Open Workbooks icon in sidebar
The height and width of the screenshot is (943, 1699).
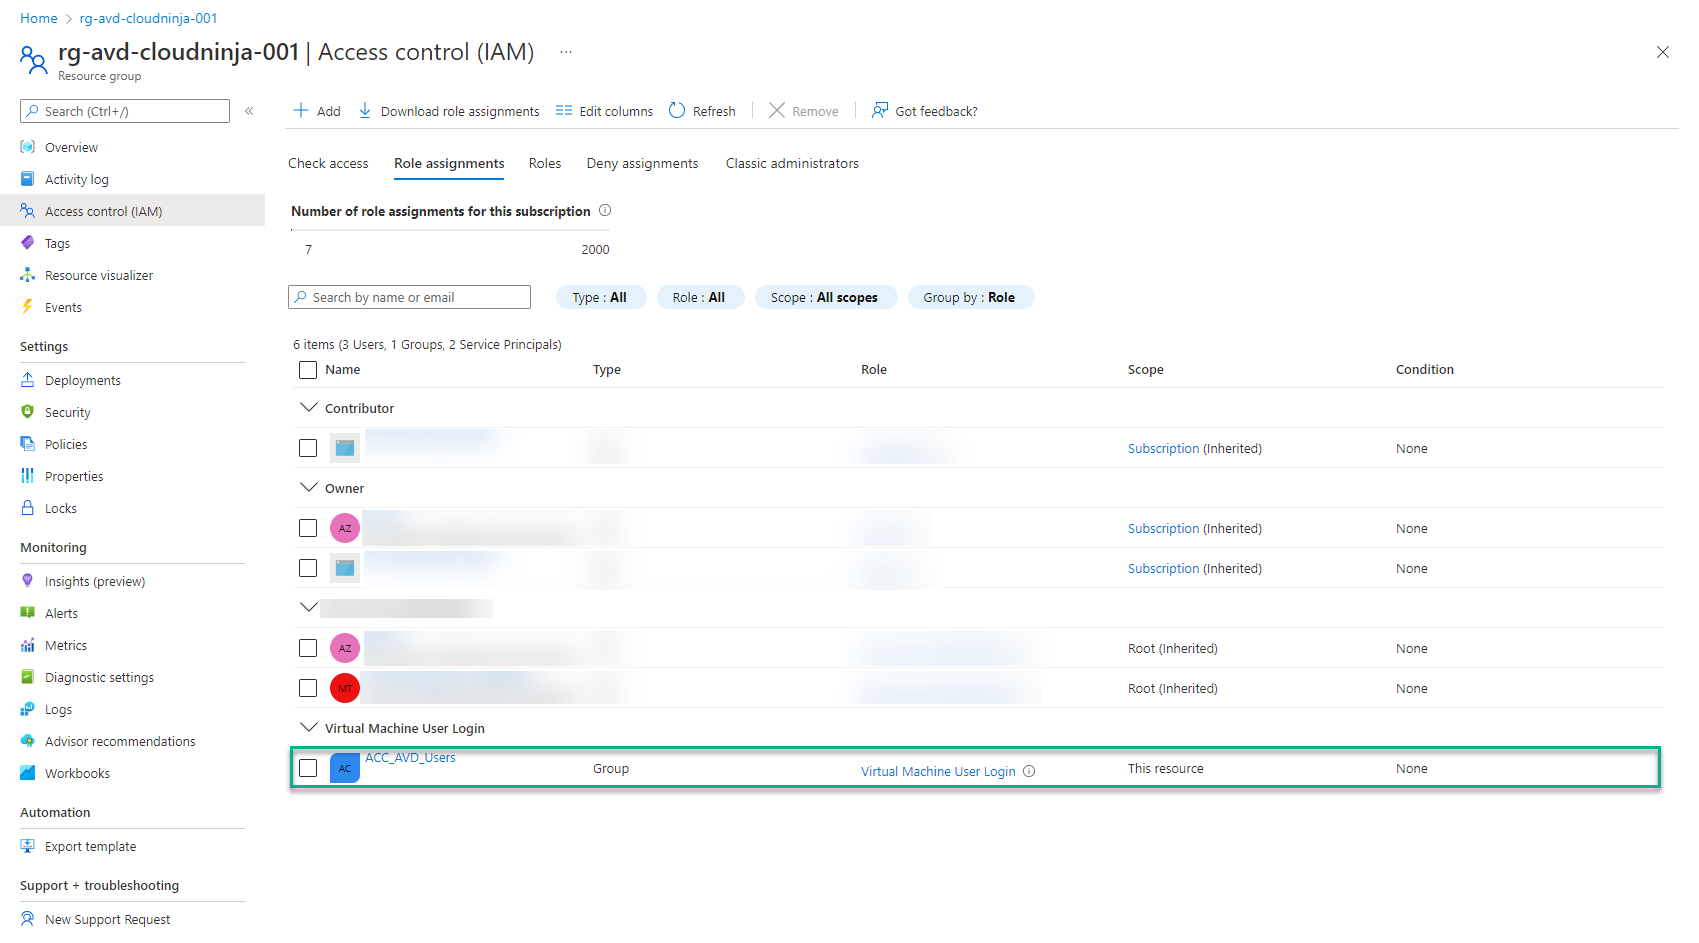tap(28, 773)
